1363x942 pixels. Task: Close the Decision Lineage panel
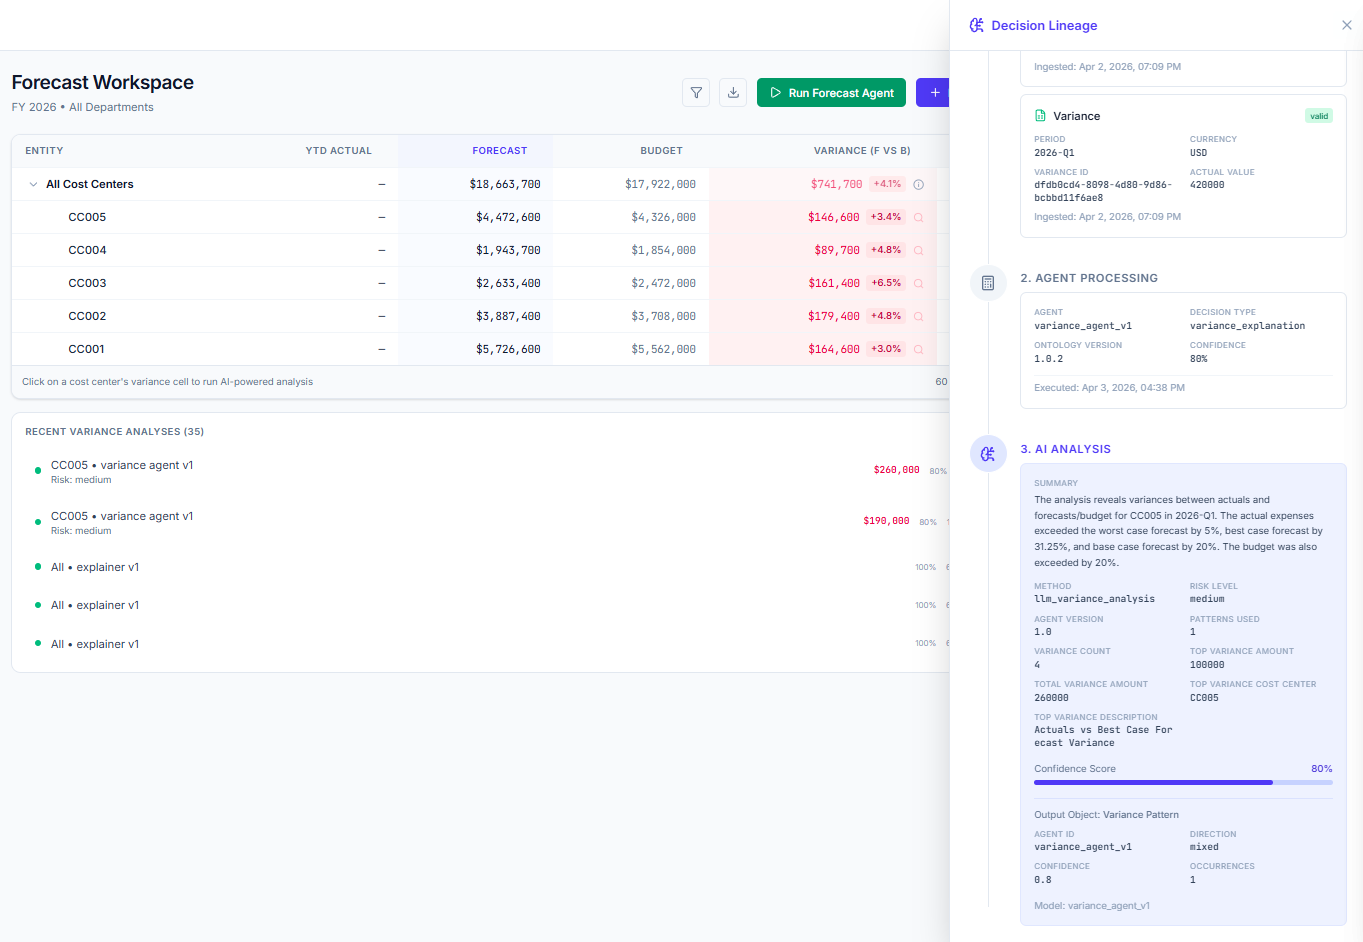pos(1346,24)
